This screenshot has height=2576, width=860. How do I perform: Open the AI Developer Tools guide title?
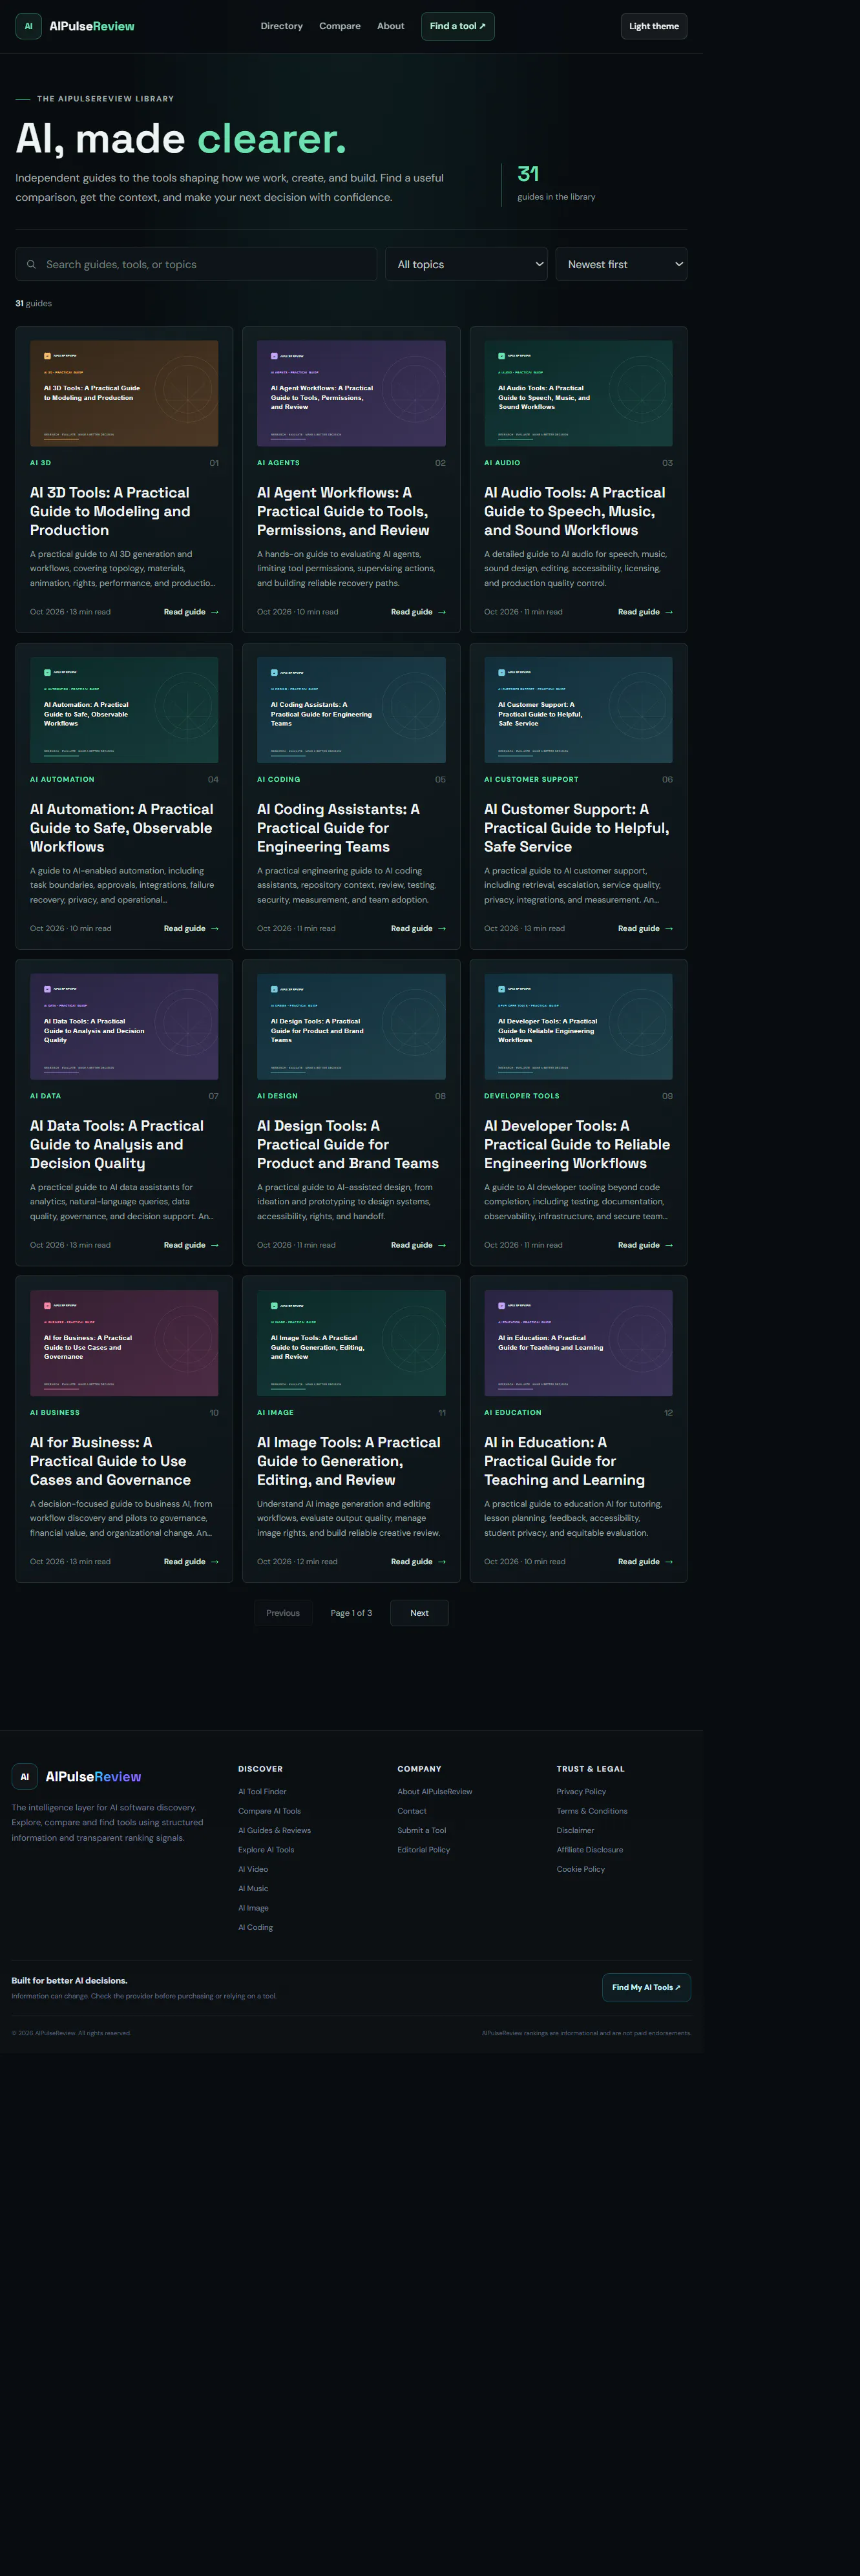(577, 1144)
